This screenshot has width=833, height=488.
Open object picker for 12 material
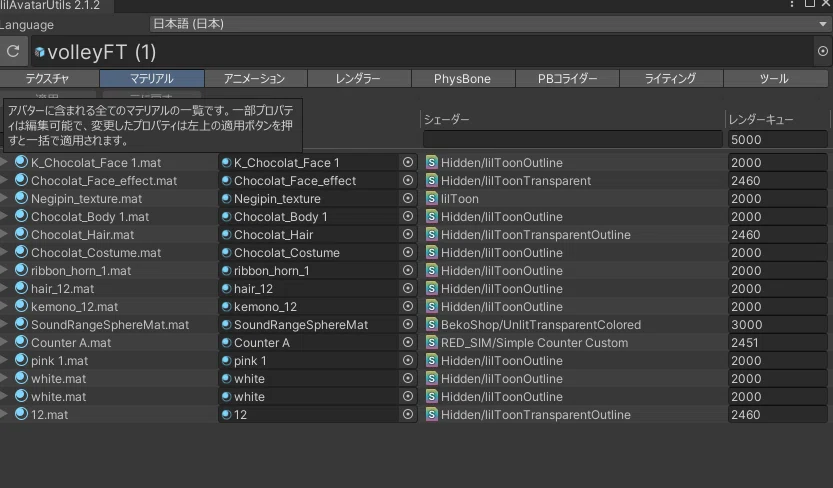click(x=407, y=415)
